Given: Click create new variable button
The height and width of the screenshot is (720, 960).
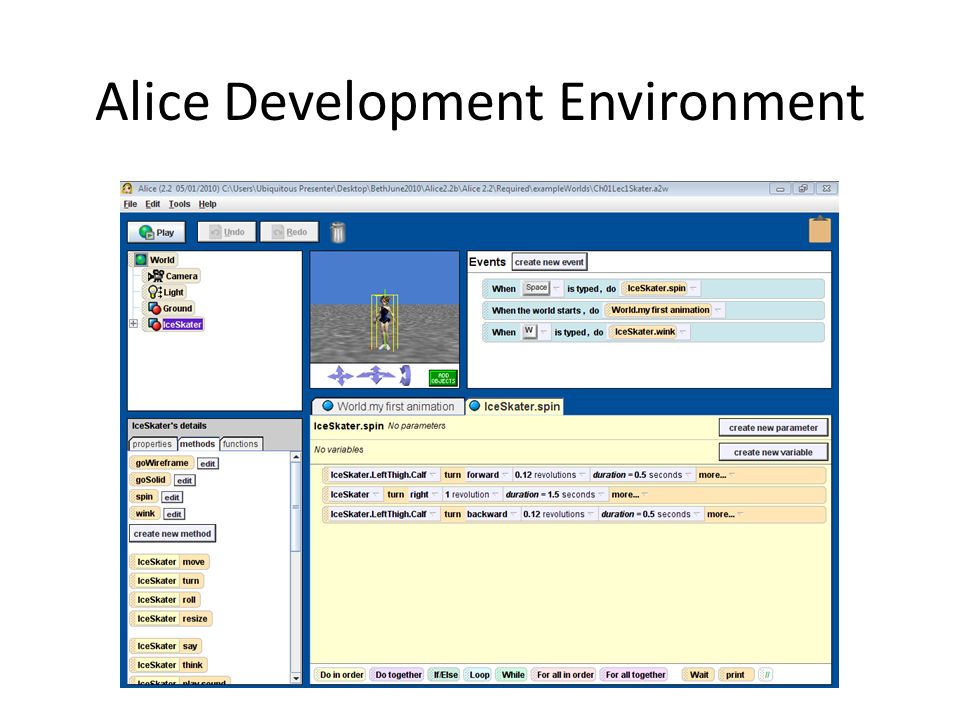Looking at the screenshot, I should (x=773, y=452).
